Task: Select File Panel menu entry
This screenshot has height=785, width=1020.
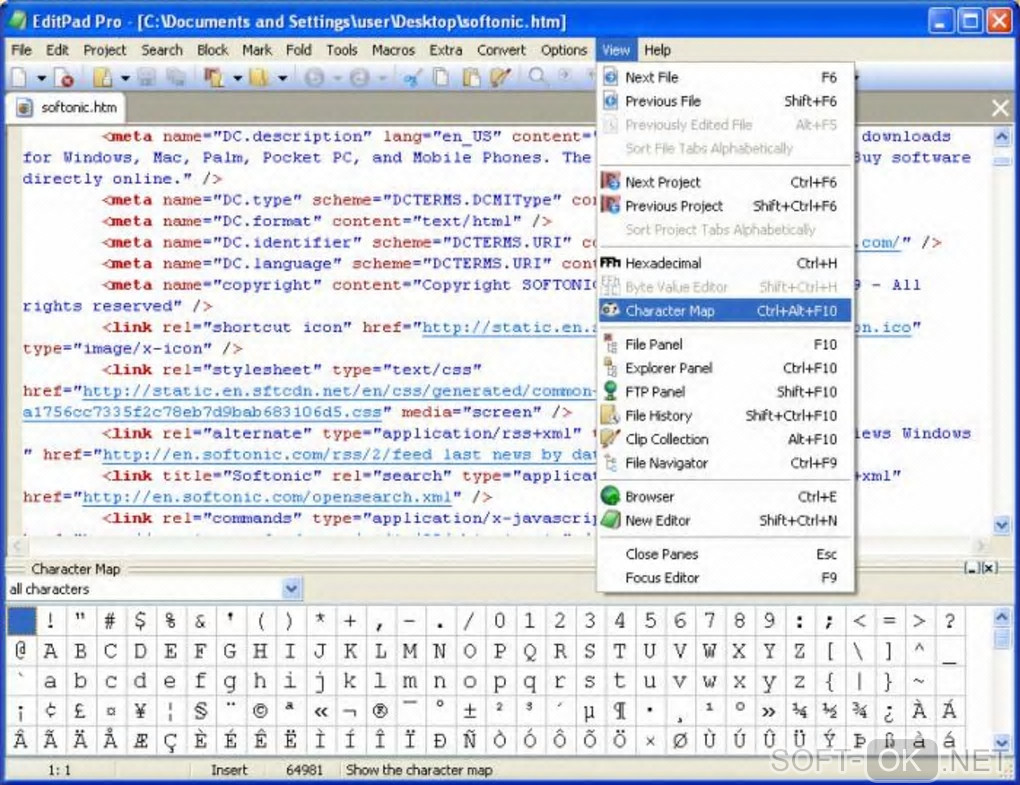Action: [725, 344]
